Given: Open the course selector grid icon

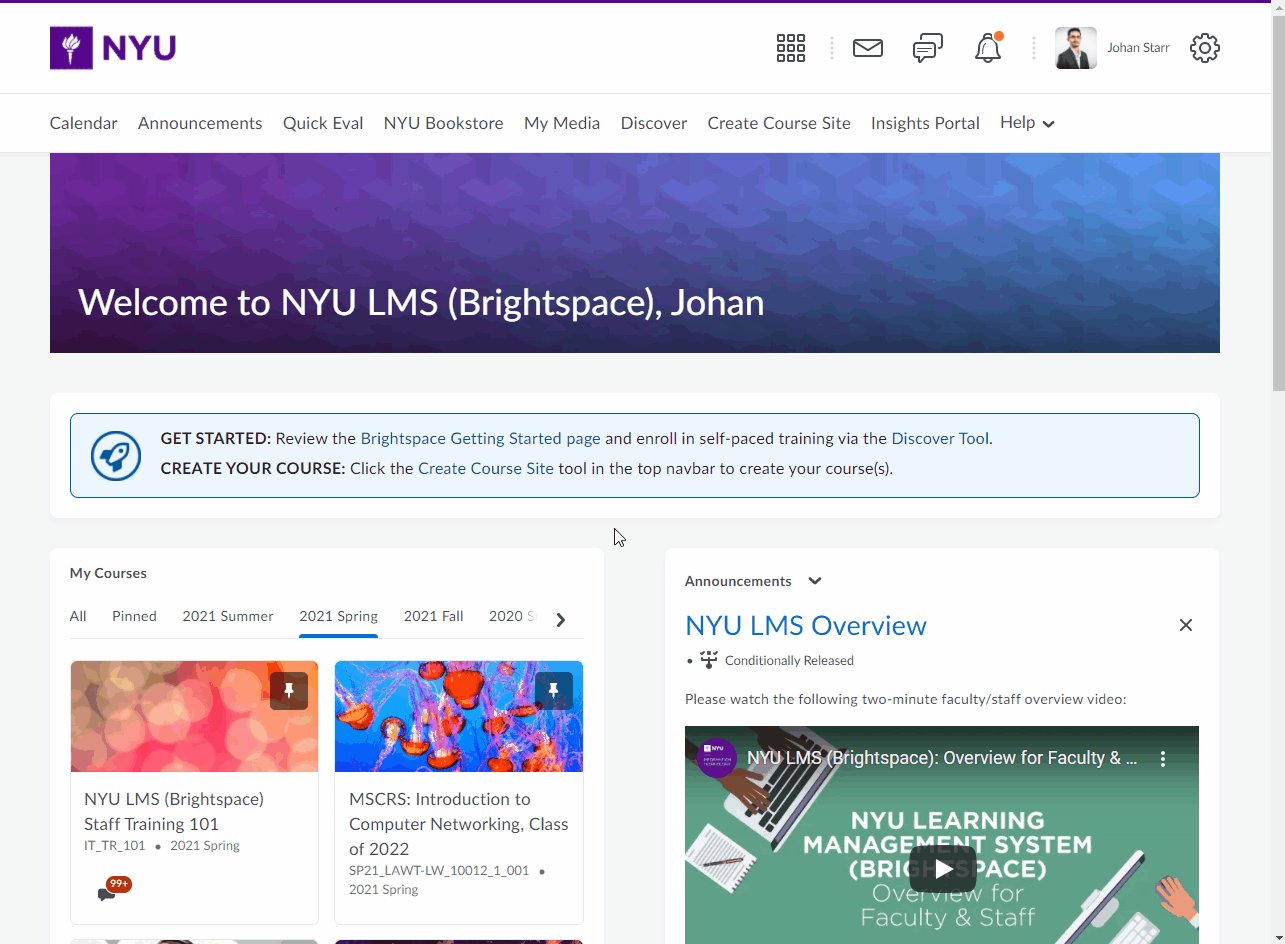Looking at the screenshot, I should 791,48.
